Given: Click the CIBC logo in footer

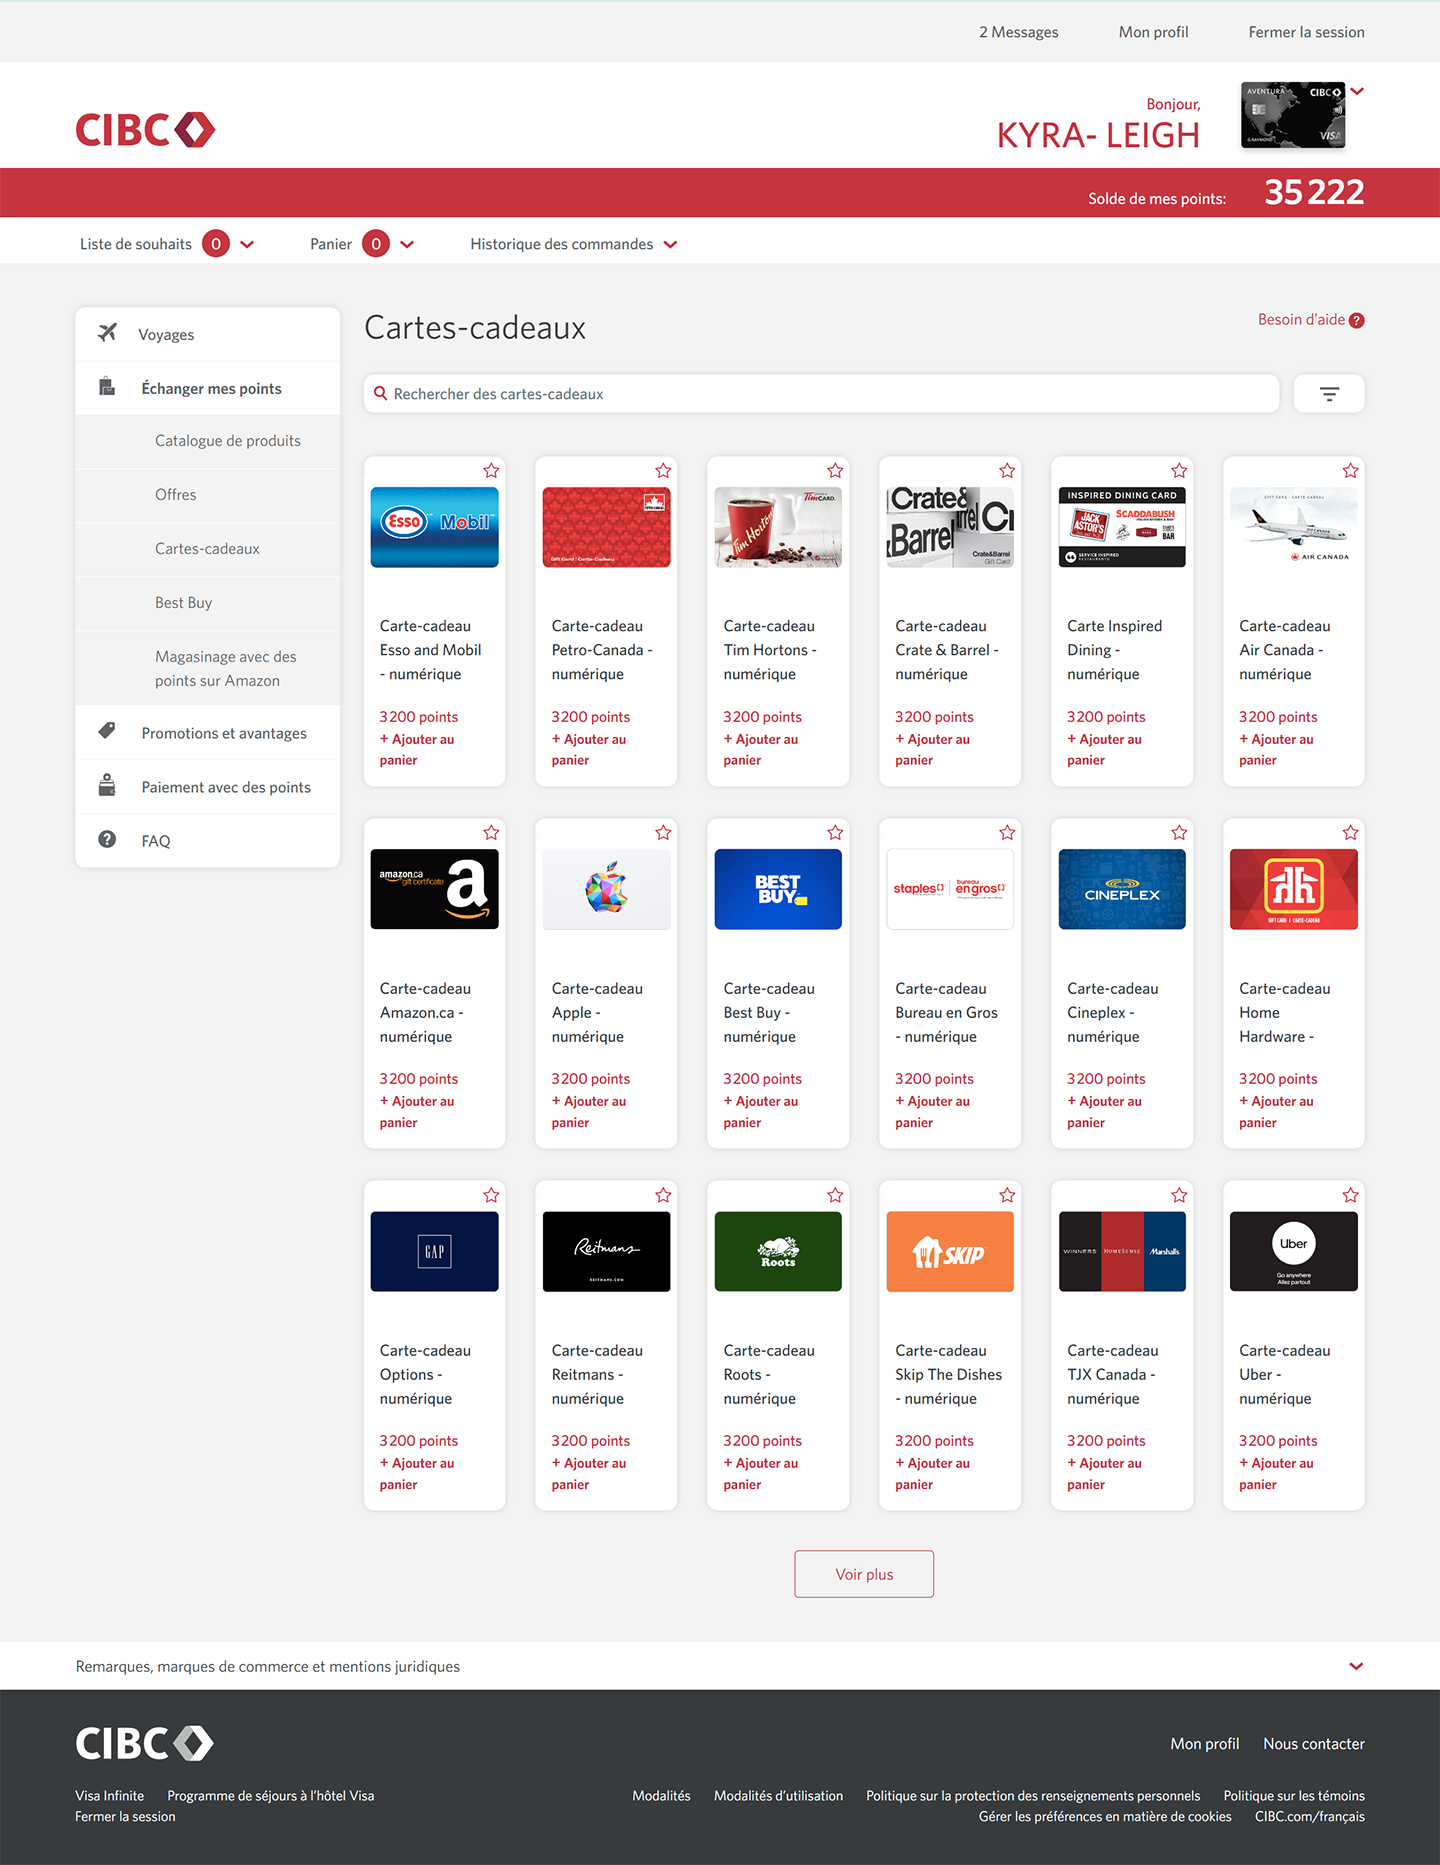Looking at the screenshot, I should 145,1744.
